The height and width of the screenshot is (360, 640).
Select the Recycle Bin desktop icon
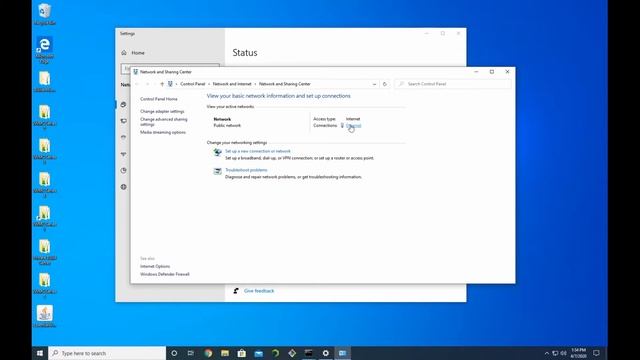coord(44,14)
